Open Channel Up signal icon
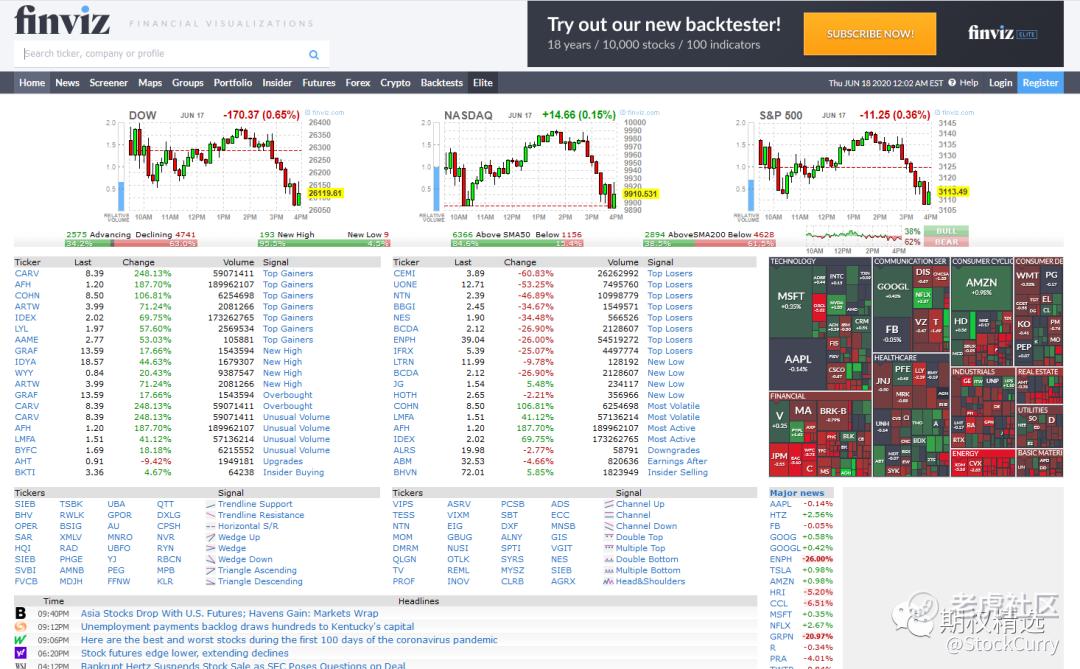Image resolution: width=1080 pixels, height=669 pixels. pyautogui.click(x=609, y=504)
